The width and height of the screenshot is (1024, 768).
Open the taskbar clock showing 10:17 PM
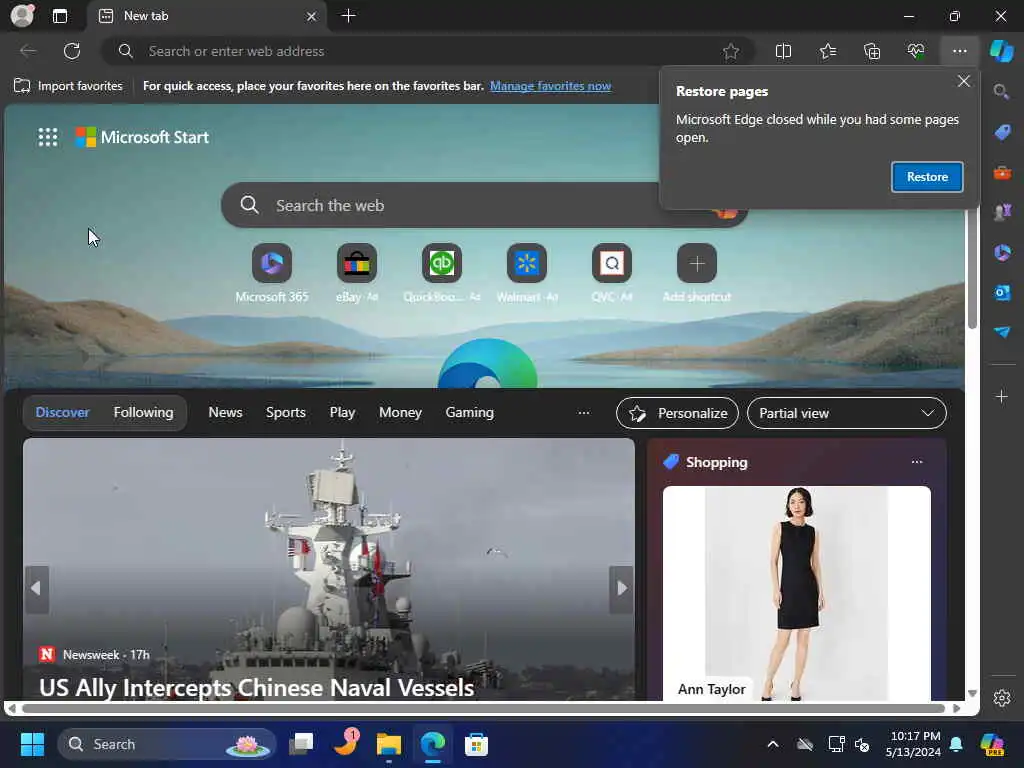[914, 744]
